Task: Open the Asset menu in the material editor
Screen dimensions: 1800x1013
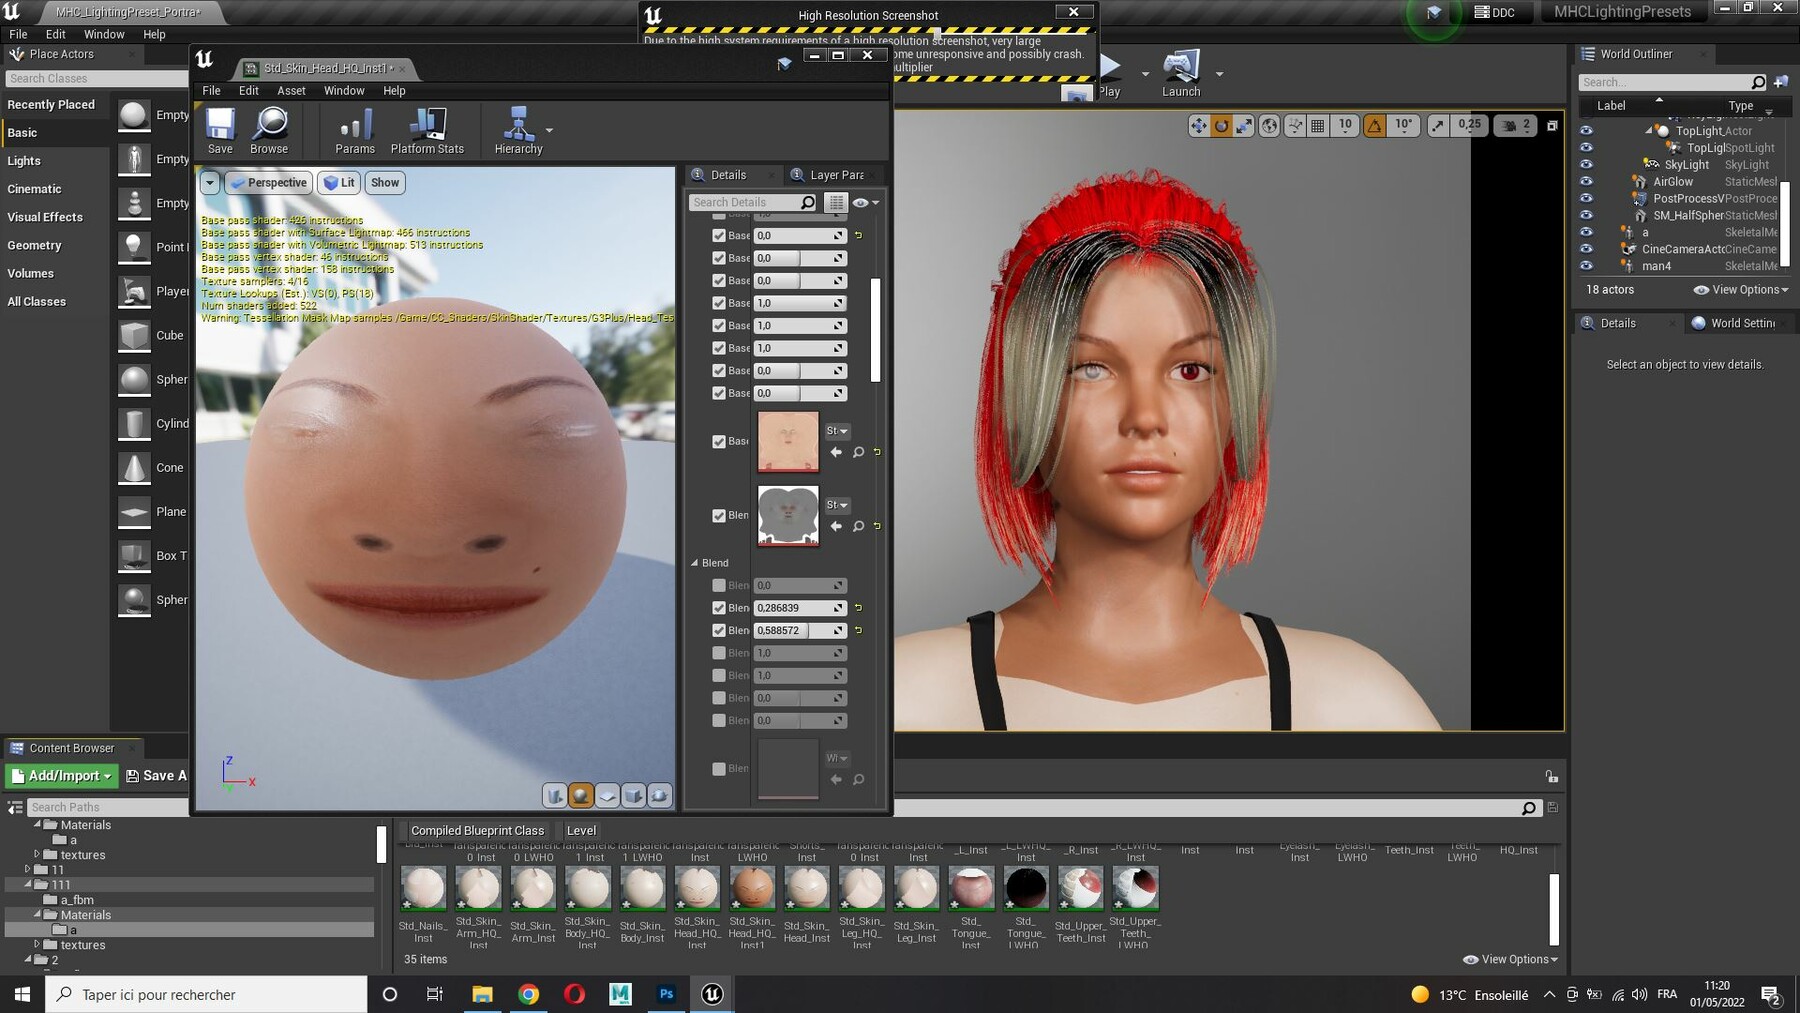Action: 291,90
